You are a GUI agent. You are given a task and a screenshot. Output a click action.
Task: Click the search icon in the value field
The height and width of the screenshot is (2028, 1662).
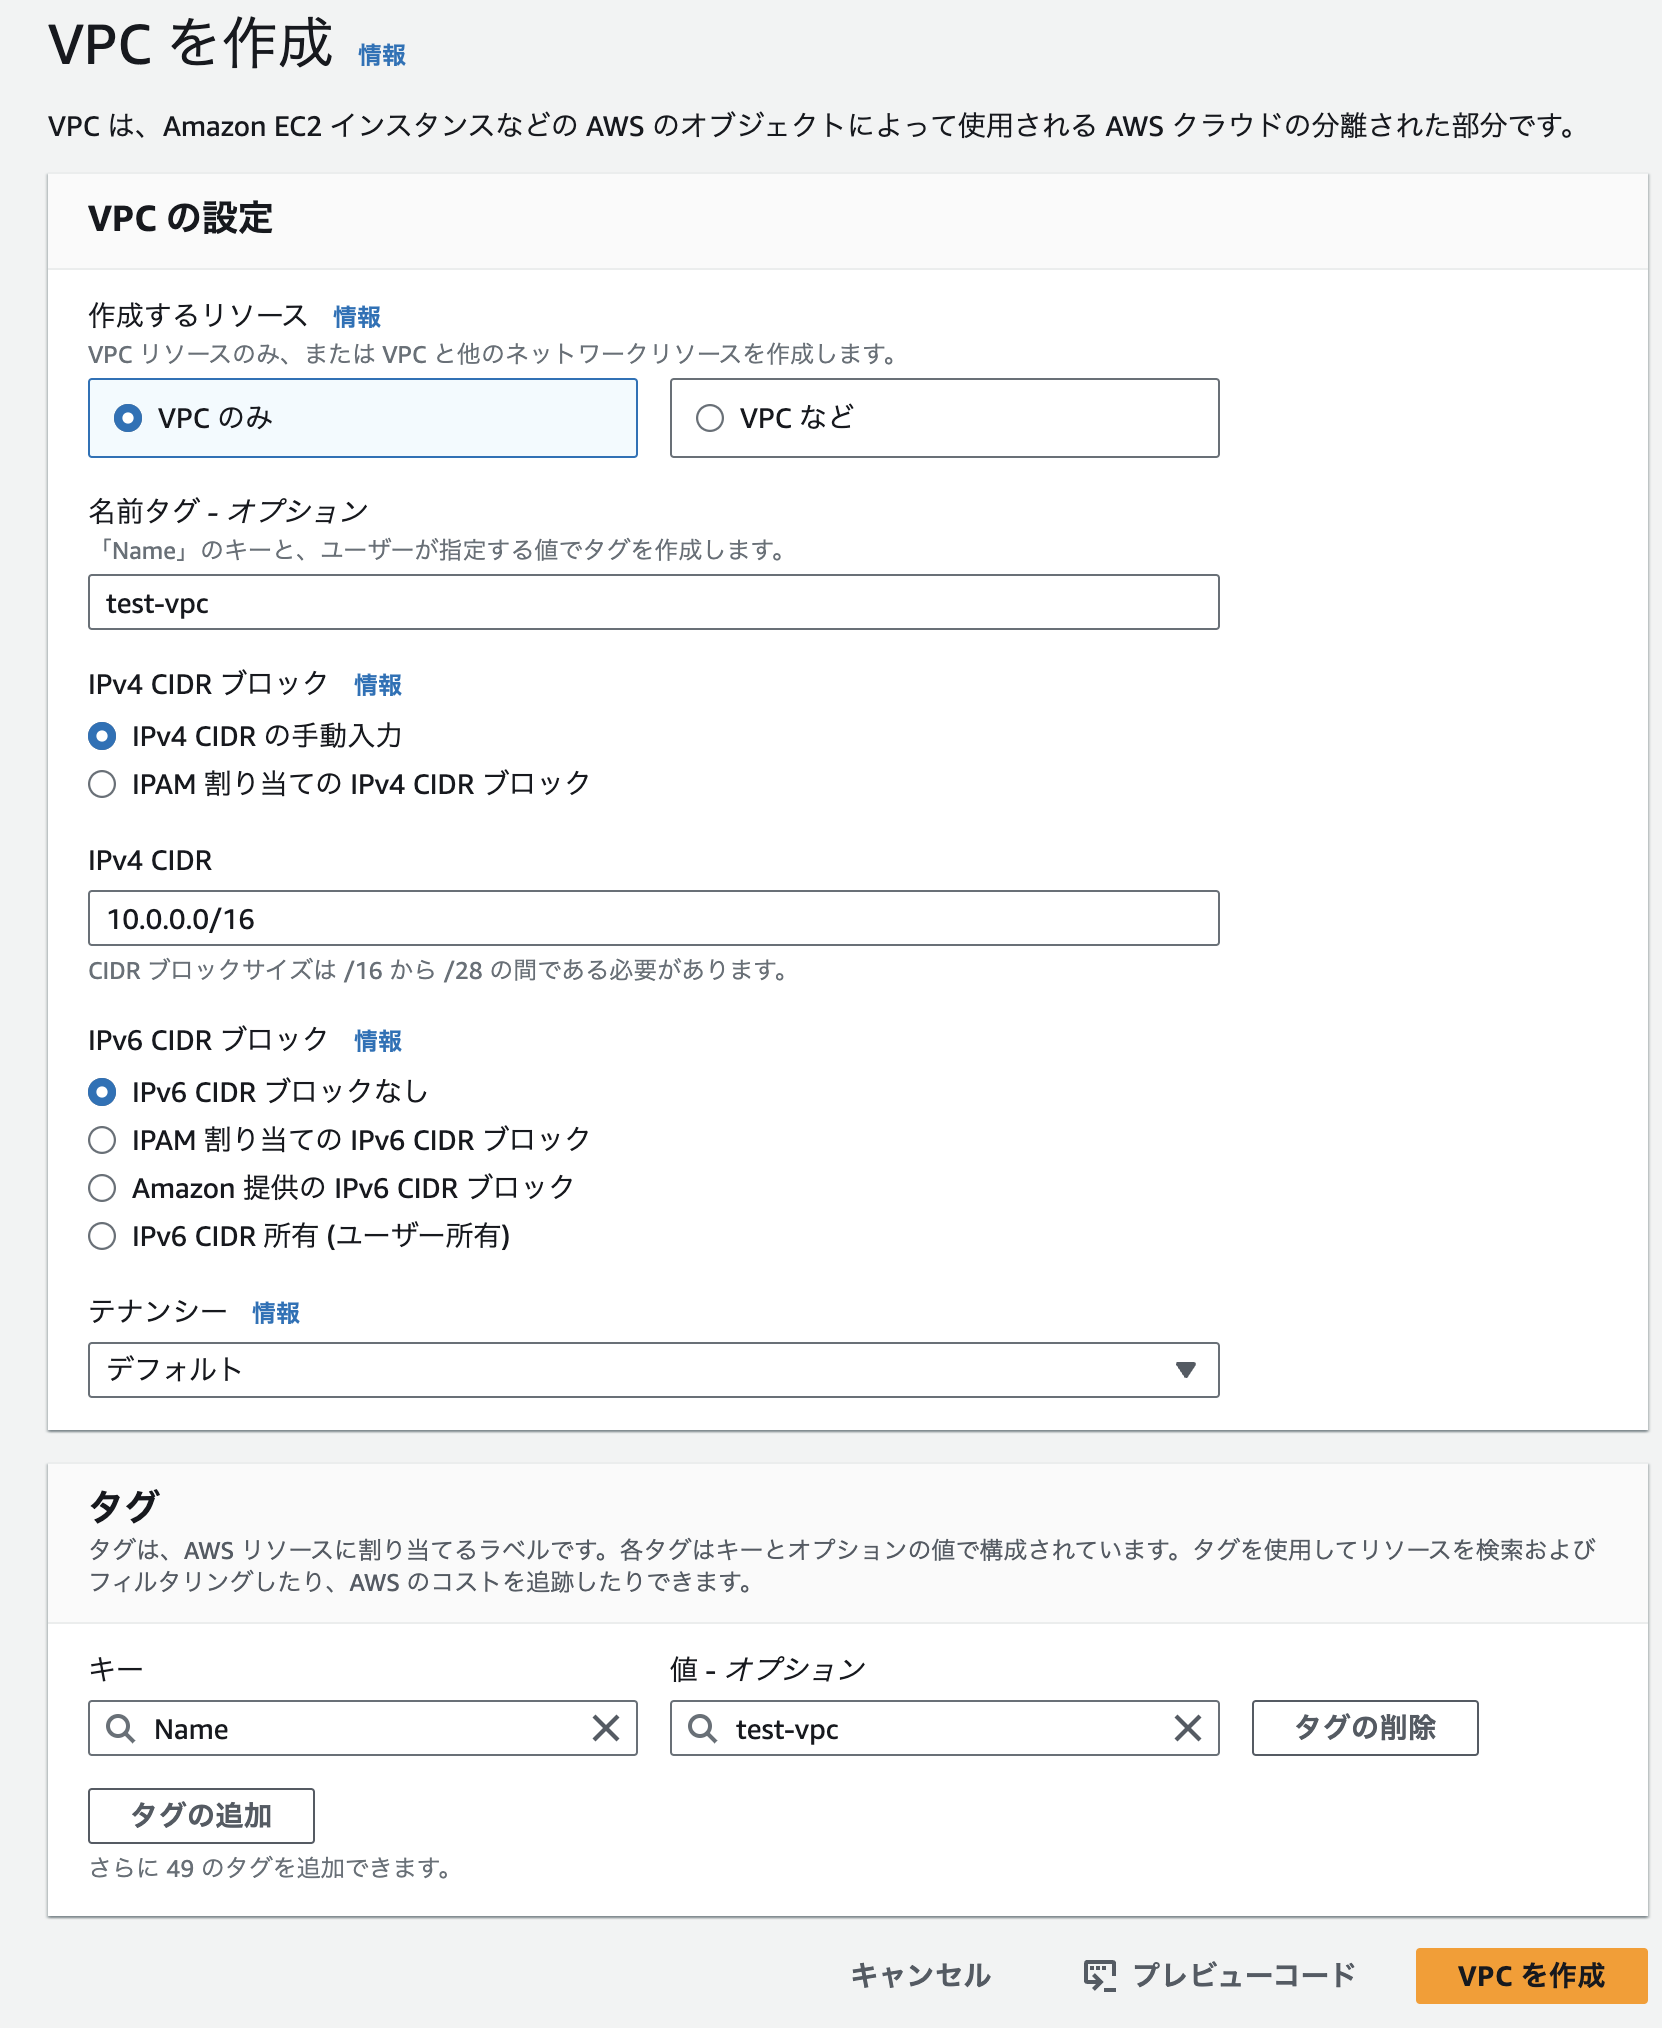(703, 1730)
